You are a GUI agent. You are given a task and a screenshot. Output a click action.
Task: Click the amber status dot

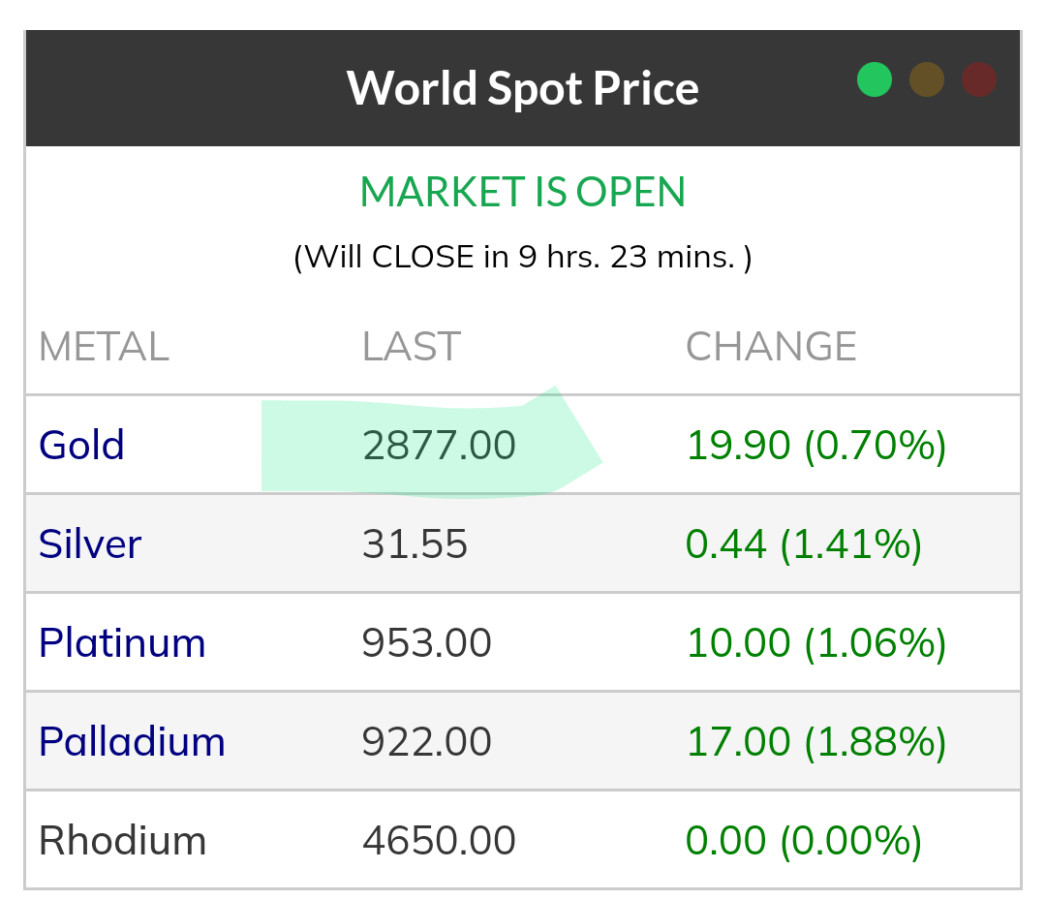tap(927, 80)
